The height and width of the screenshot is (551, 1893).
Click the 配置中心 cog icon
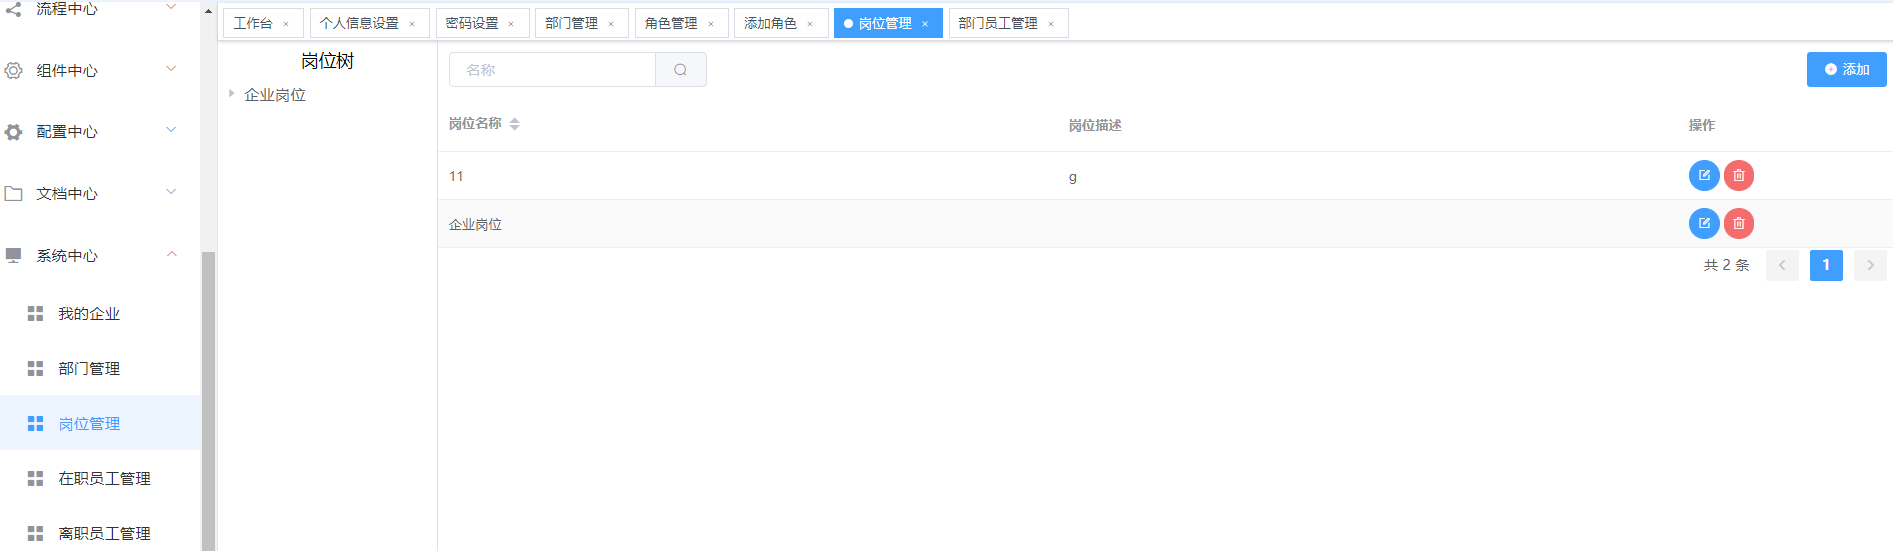pyautogui.click(x=14, y=132)
